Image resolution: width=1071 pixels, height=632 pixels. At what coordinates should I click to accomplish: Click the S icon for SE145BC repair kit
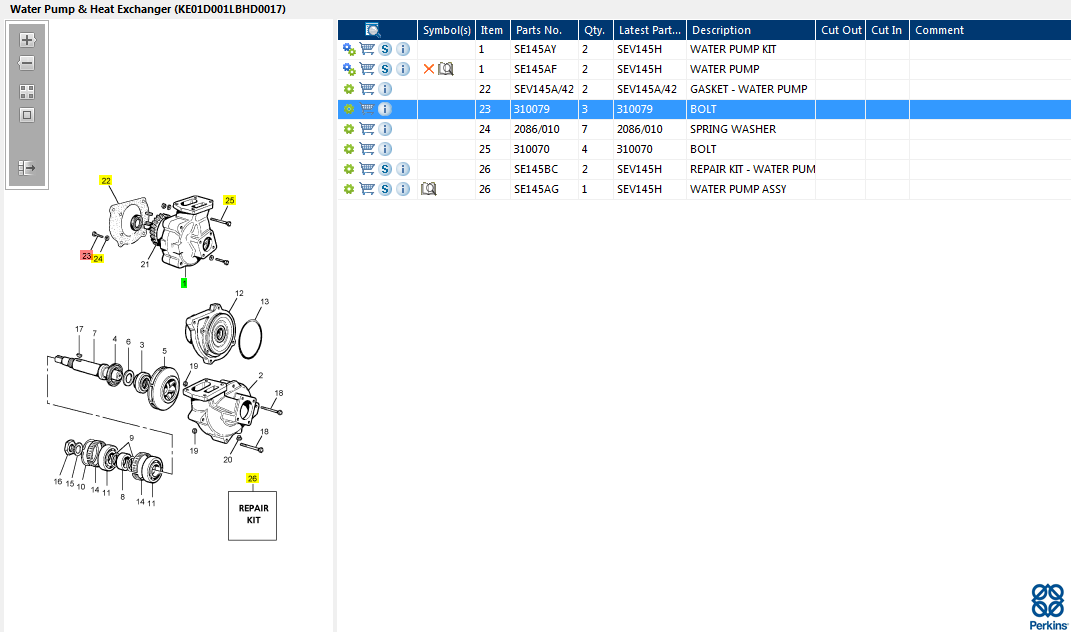point(385,169)
